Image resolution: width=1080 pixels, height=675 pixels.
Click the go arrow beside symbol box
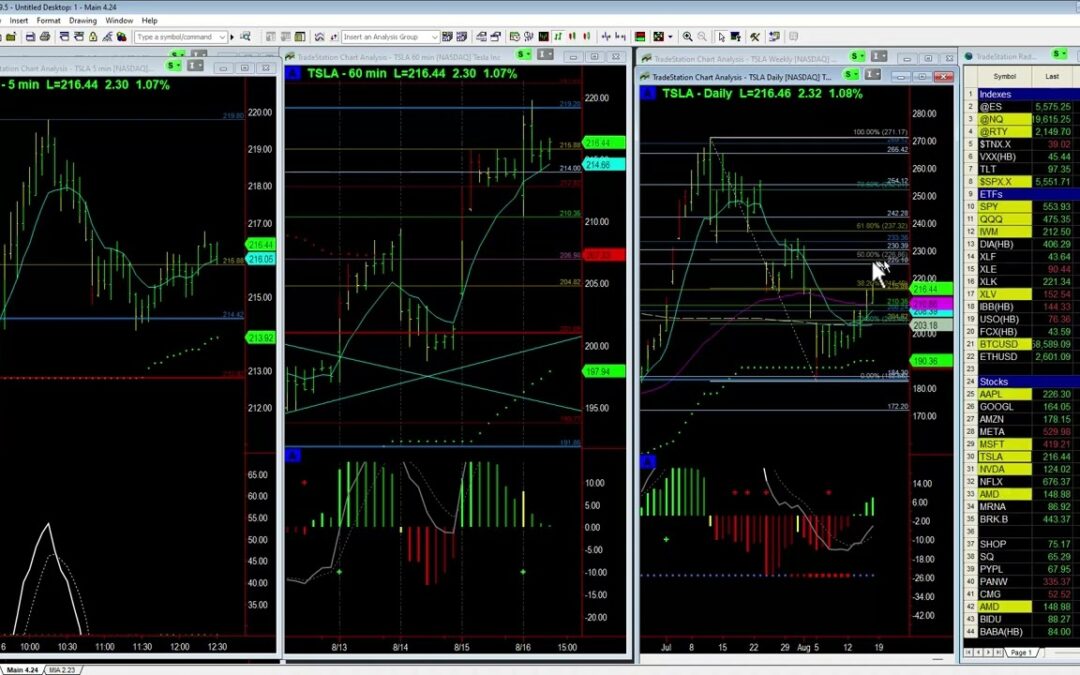(x=232, y=37)
